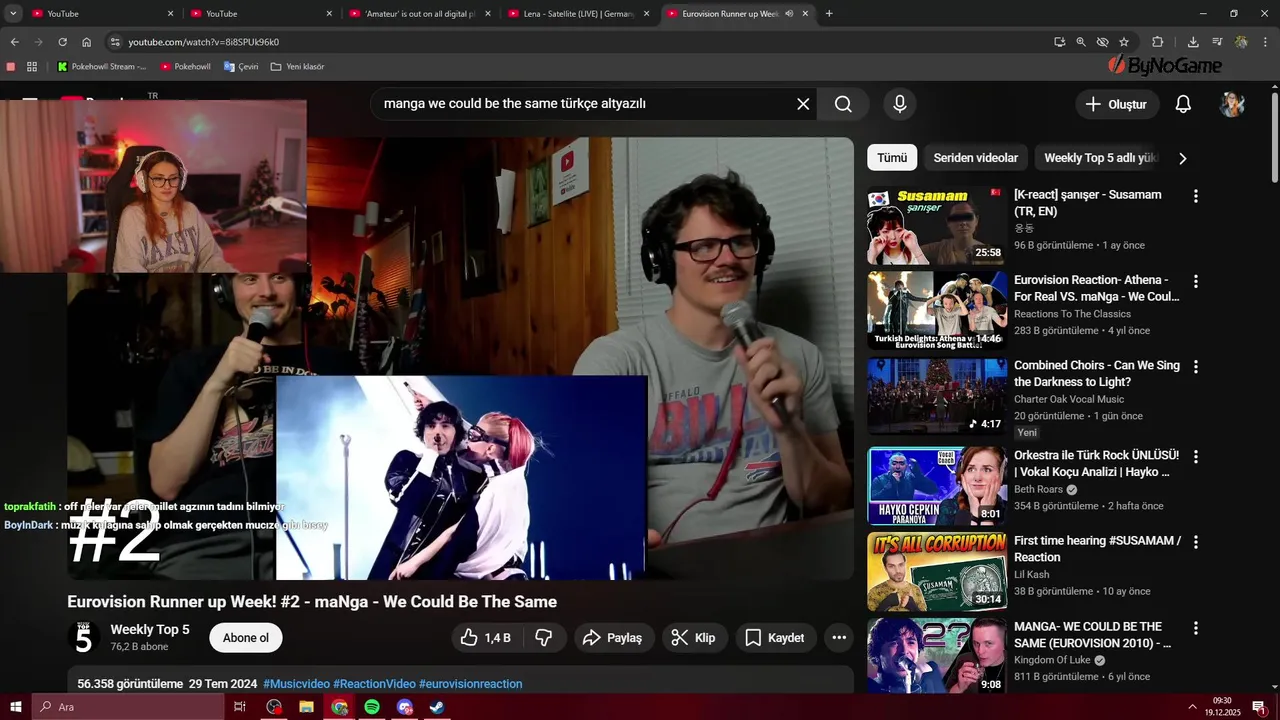Mute the Eurovision Runner up tab audio

[x=789, y=14]
